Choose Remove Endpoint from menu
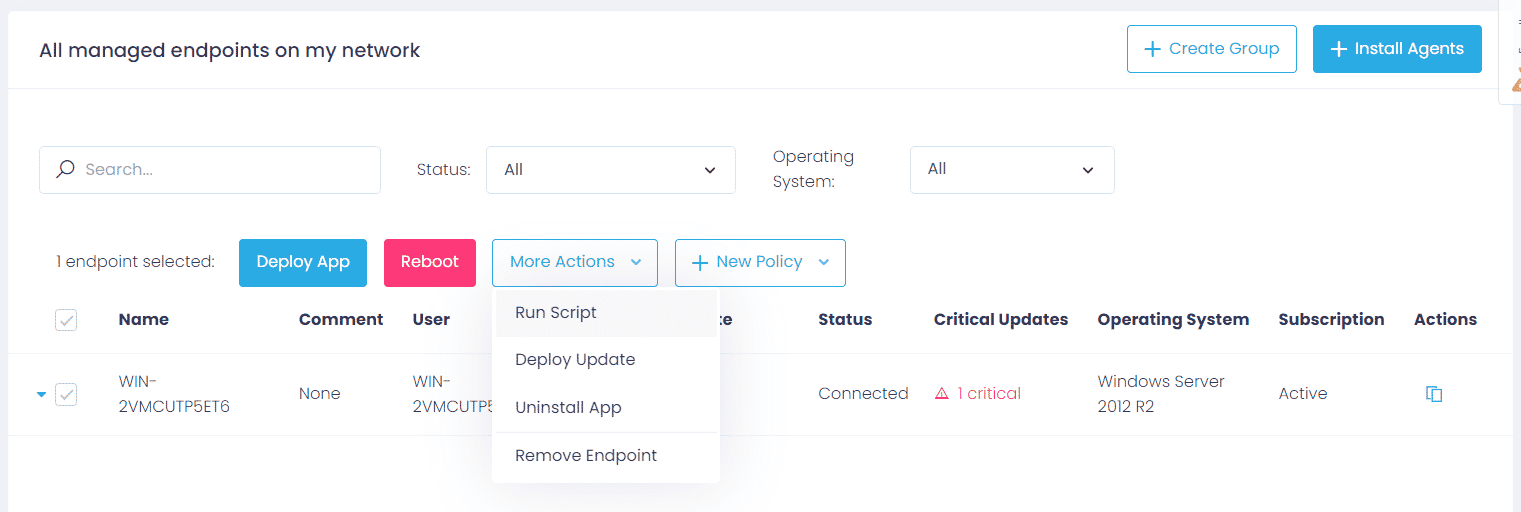 point(586,456)
